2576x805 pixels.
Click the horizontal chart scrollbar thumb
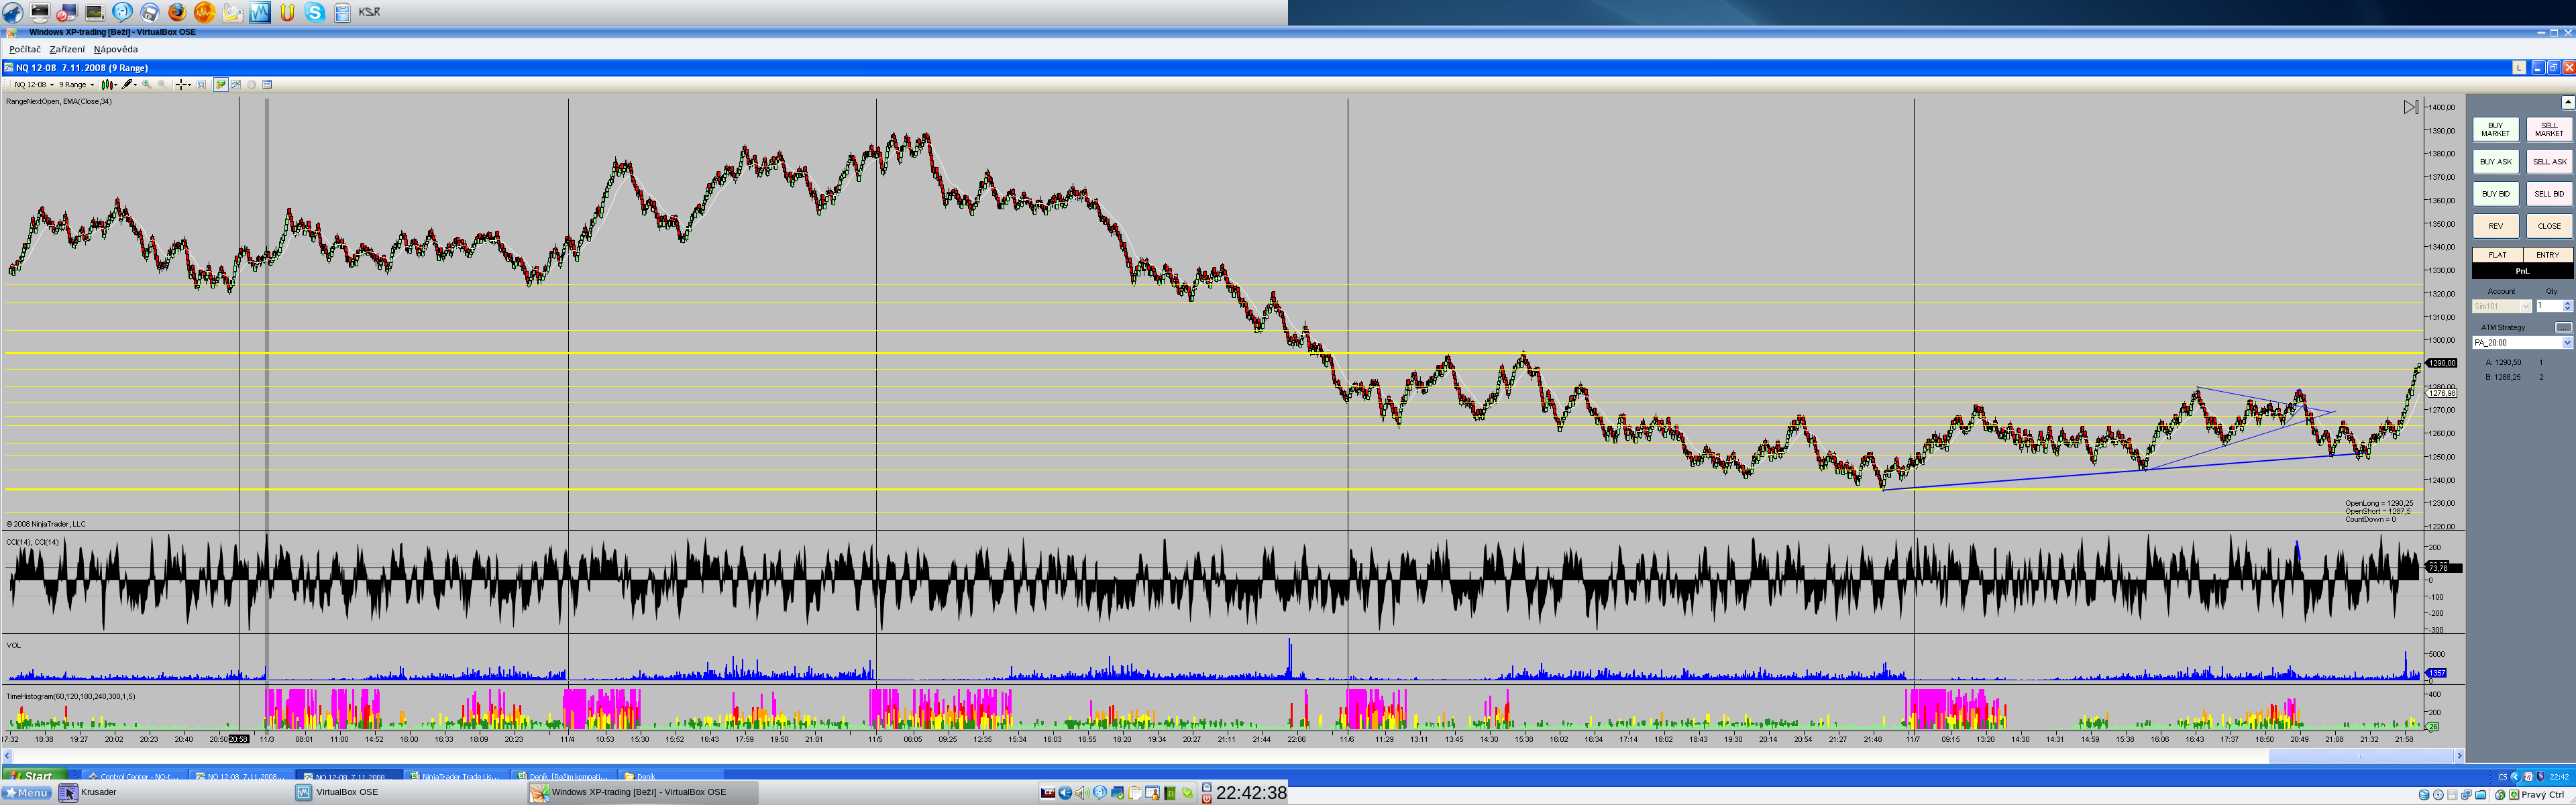click(x=2360, y=756)
